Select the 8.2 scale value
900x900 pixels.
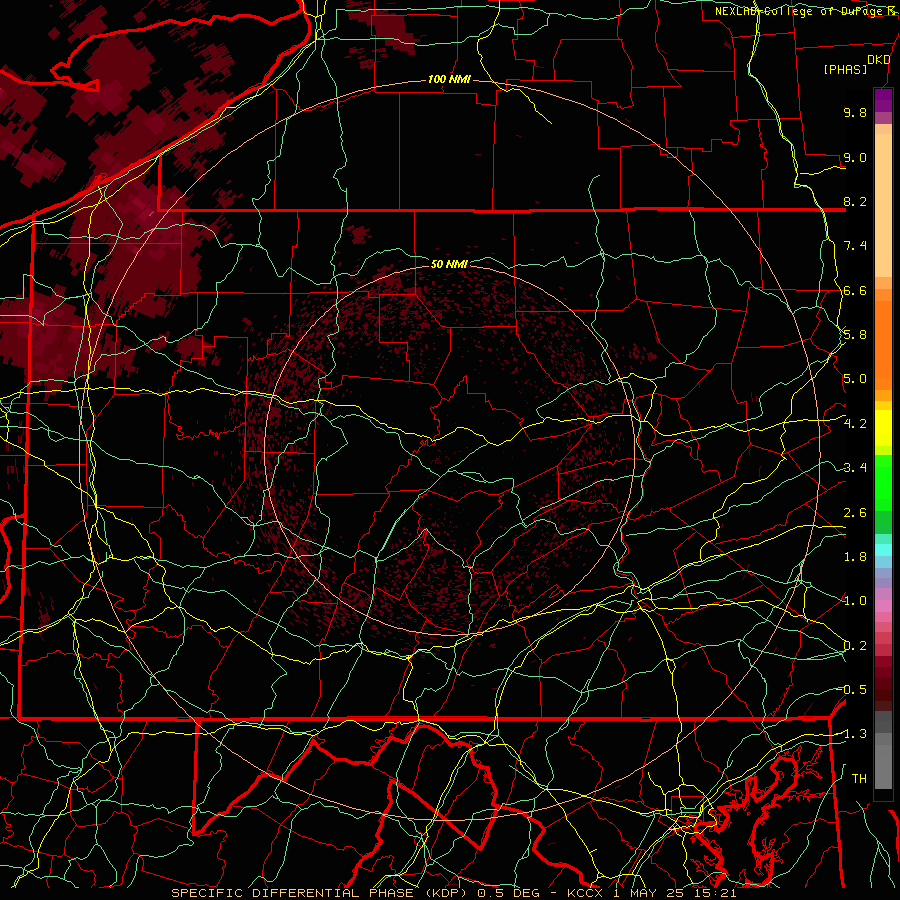(855, 201)
